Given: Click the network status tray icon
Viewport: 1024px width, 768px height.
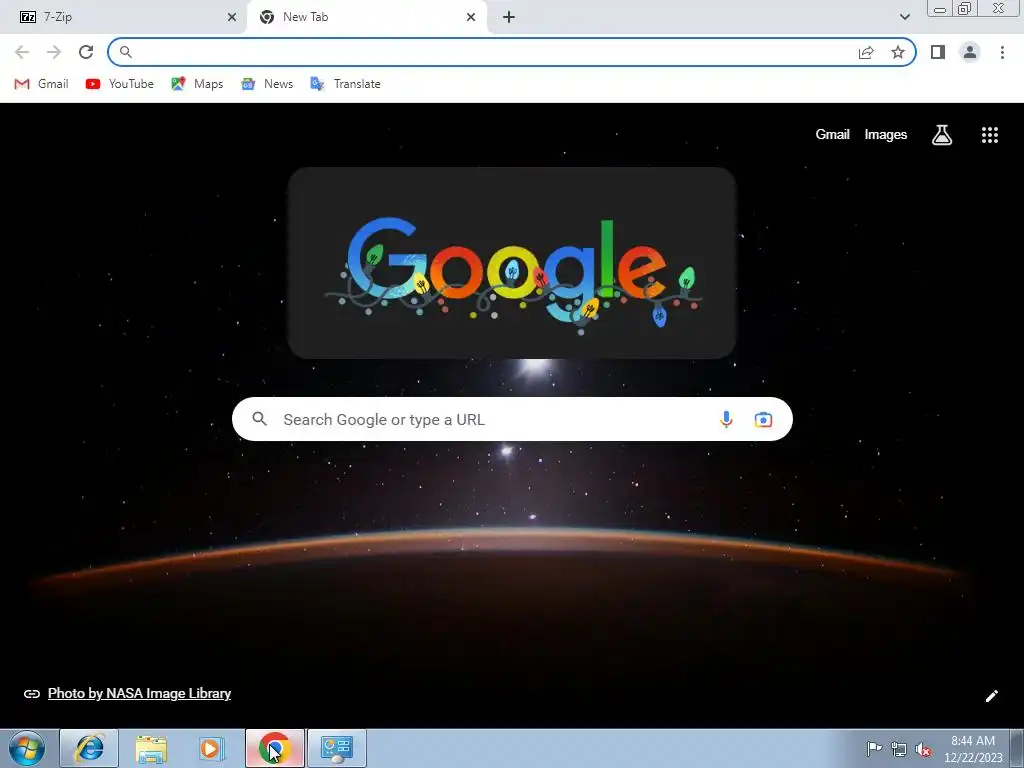Looking at the screenshot, I should pos(899,749).
